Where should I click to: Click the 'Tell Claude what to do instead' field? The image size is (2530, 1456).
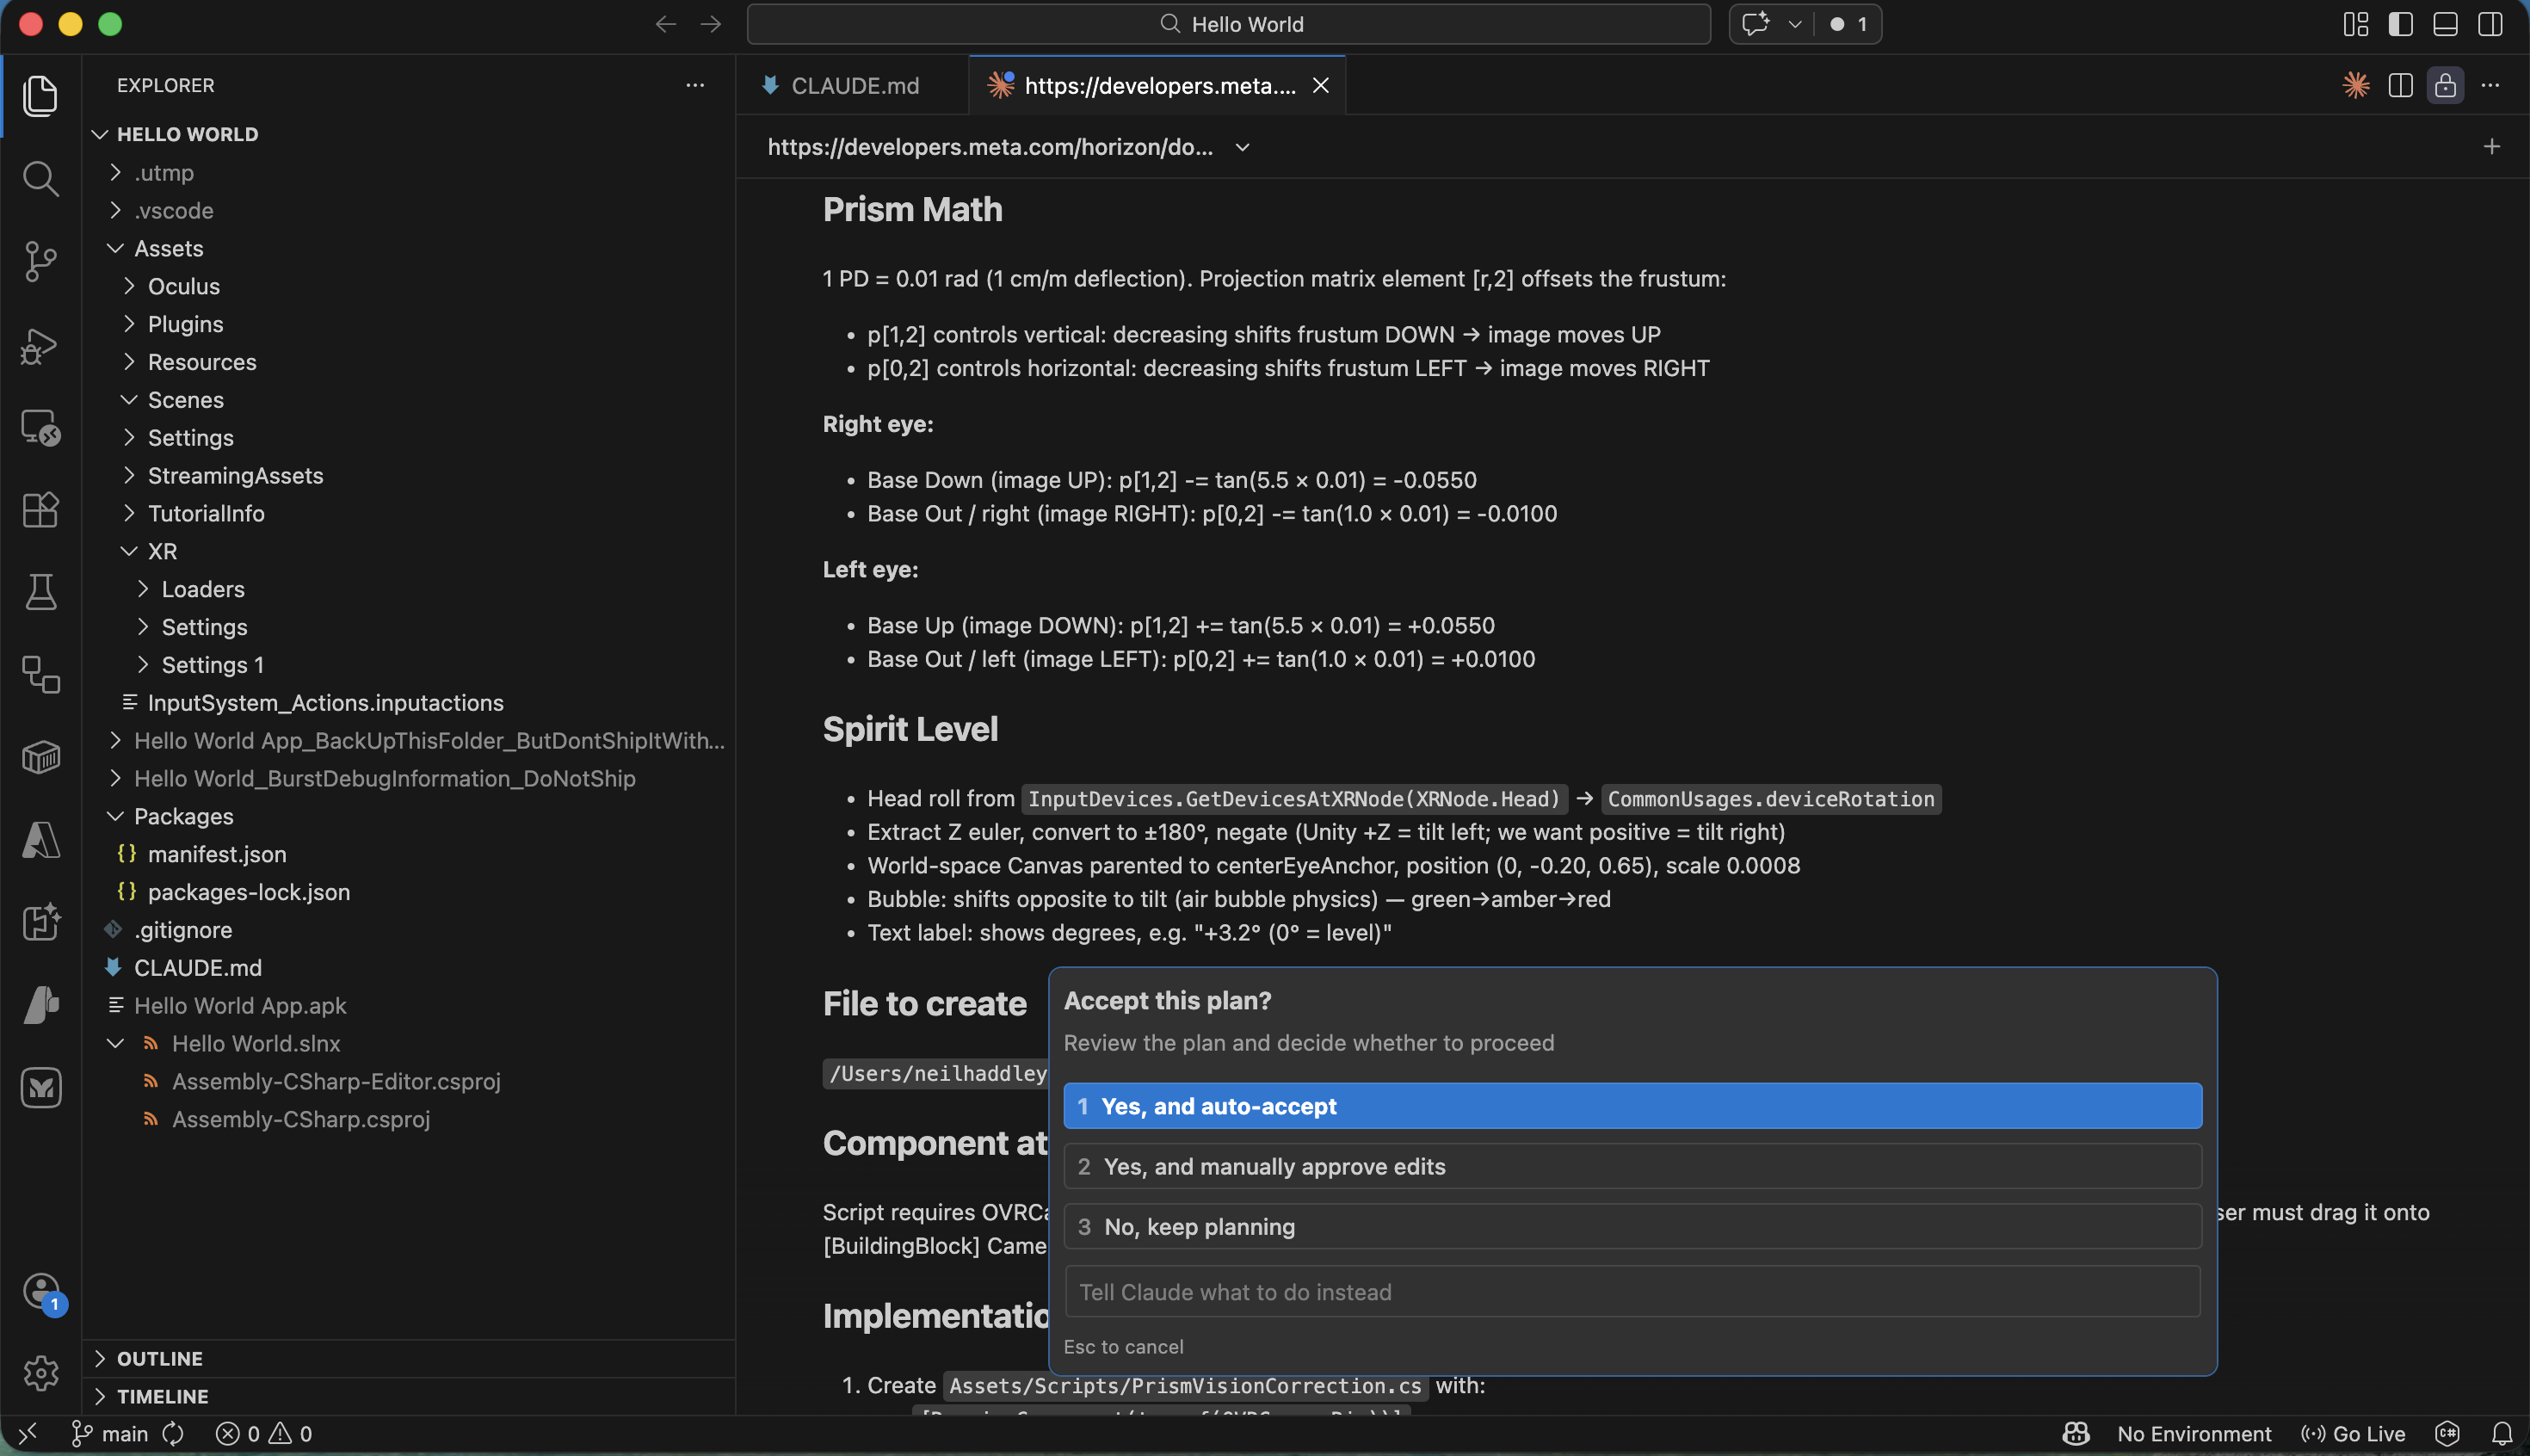pos(1630,1291)
